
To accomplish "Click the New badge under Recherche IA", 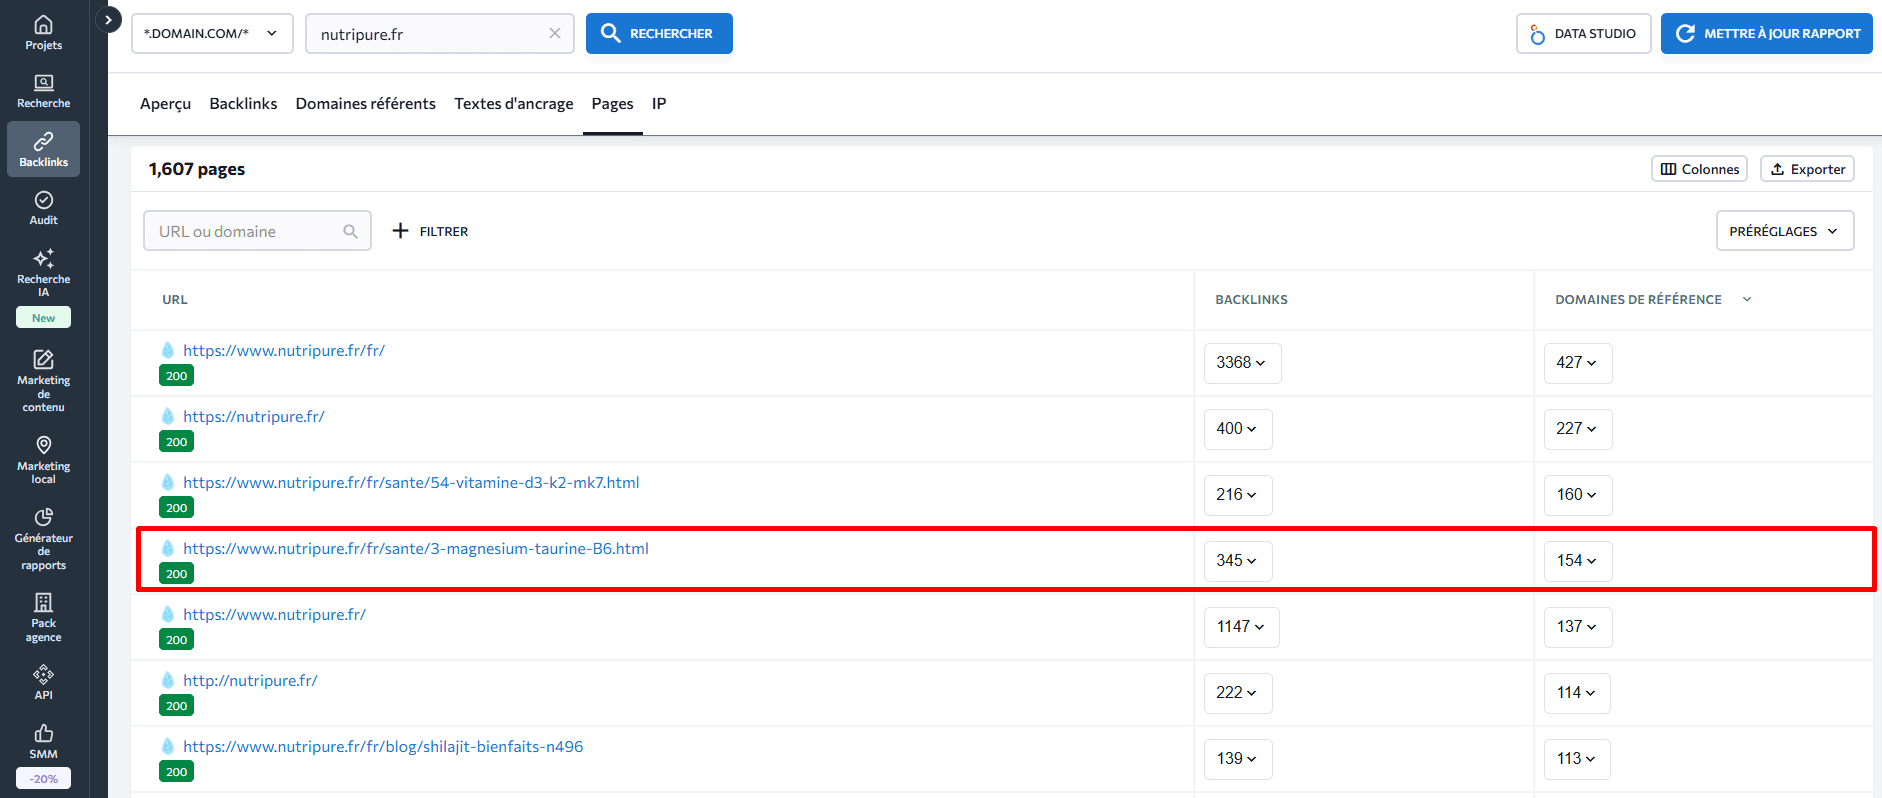I will (x=43, y=318).
